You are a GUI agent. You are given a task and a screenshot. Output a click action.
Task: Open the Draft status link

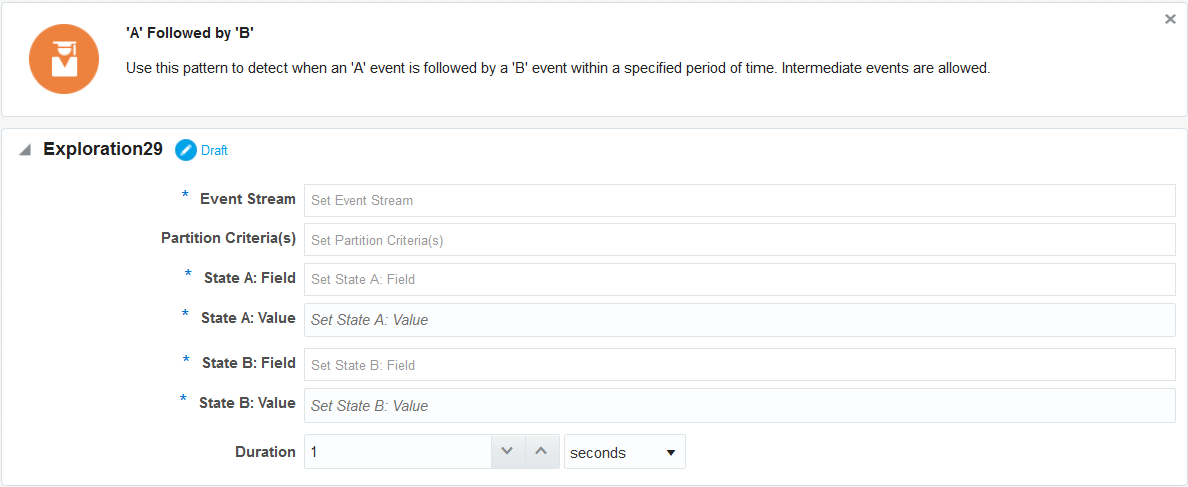pyautogui.click(x=214, y=151)
